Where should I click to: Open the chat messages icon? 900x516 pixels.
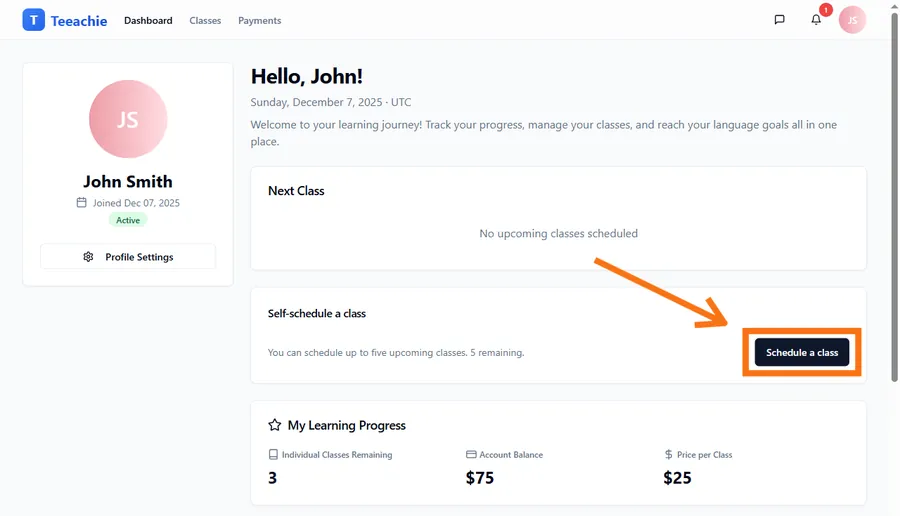pos(779,20)
